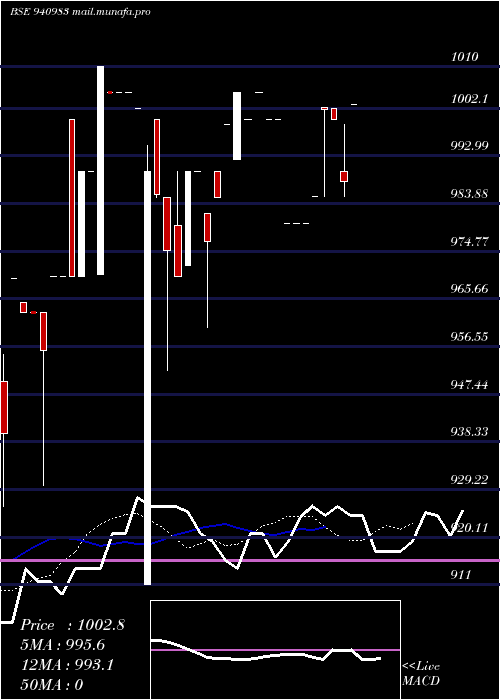Select the 1010 price axis label
The height and width of the screenshot is (700, 500).
pyautogui.click(x=465, y=57)
